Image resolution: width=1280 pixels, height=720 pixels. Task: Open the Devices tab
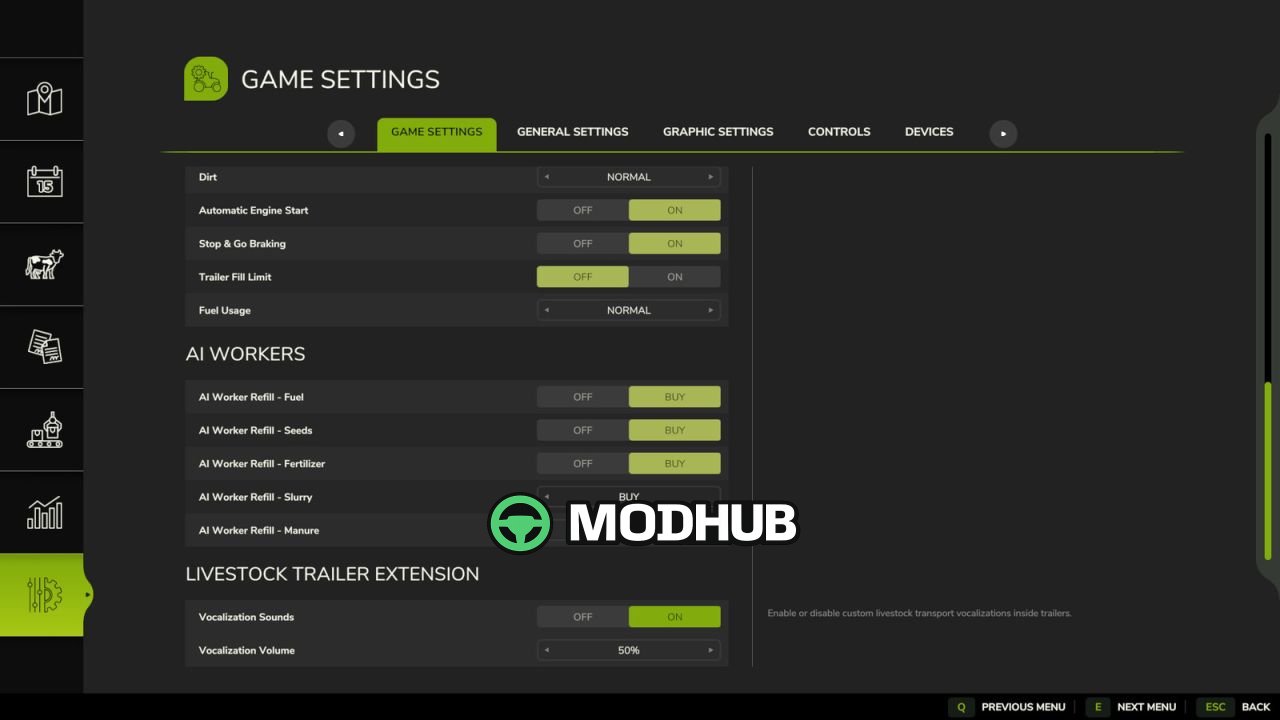(929, 132)
